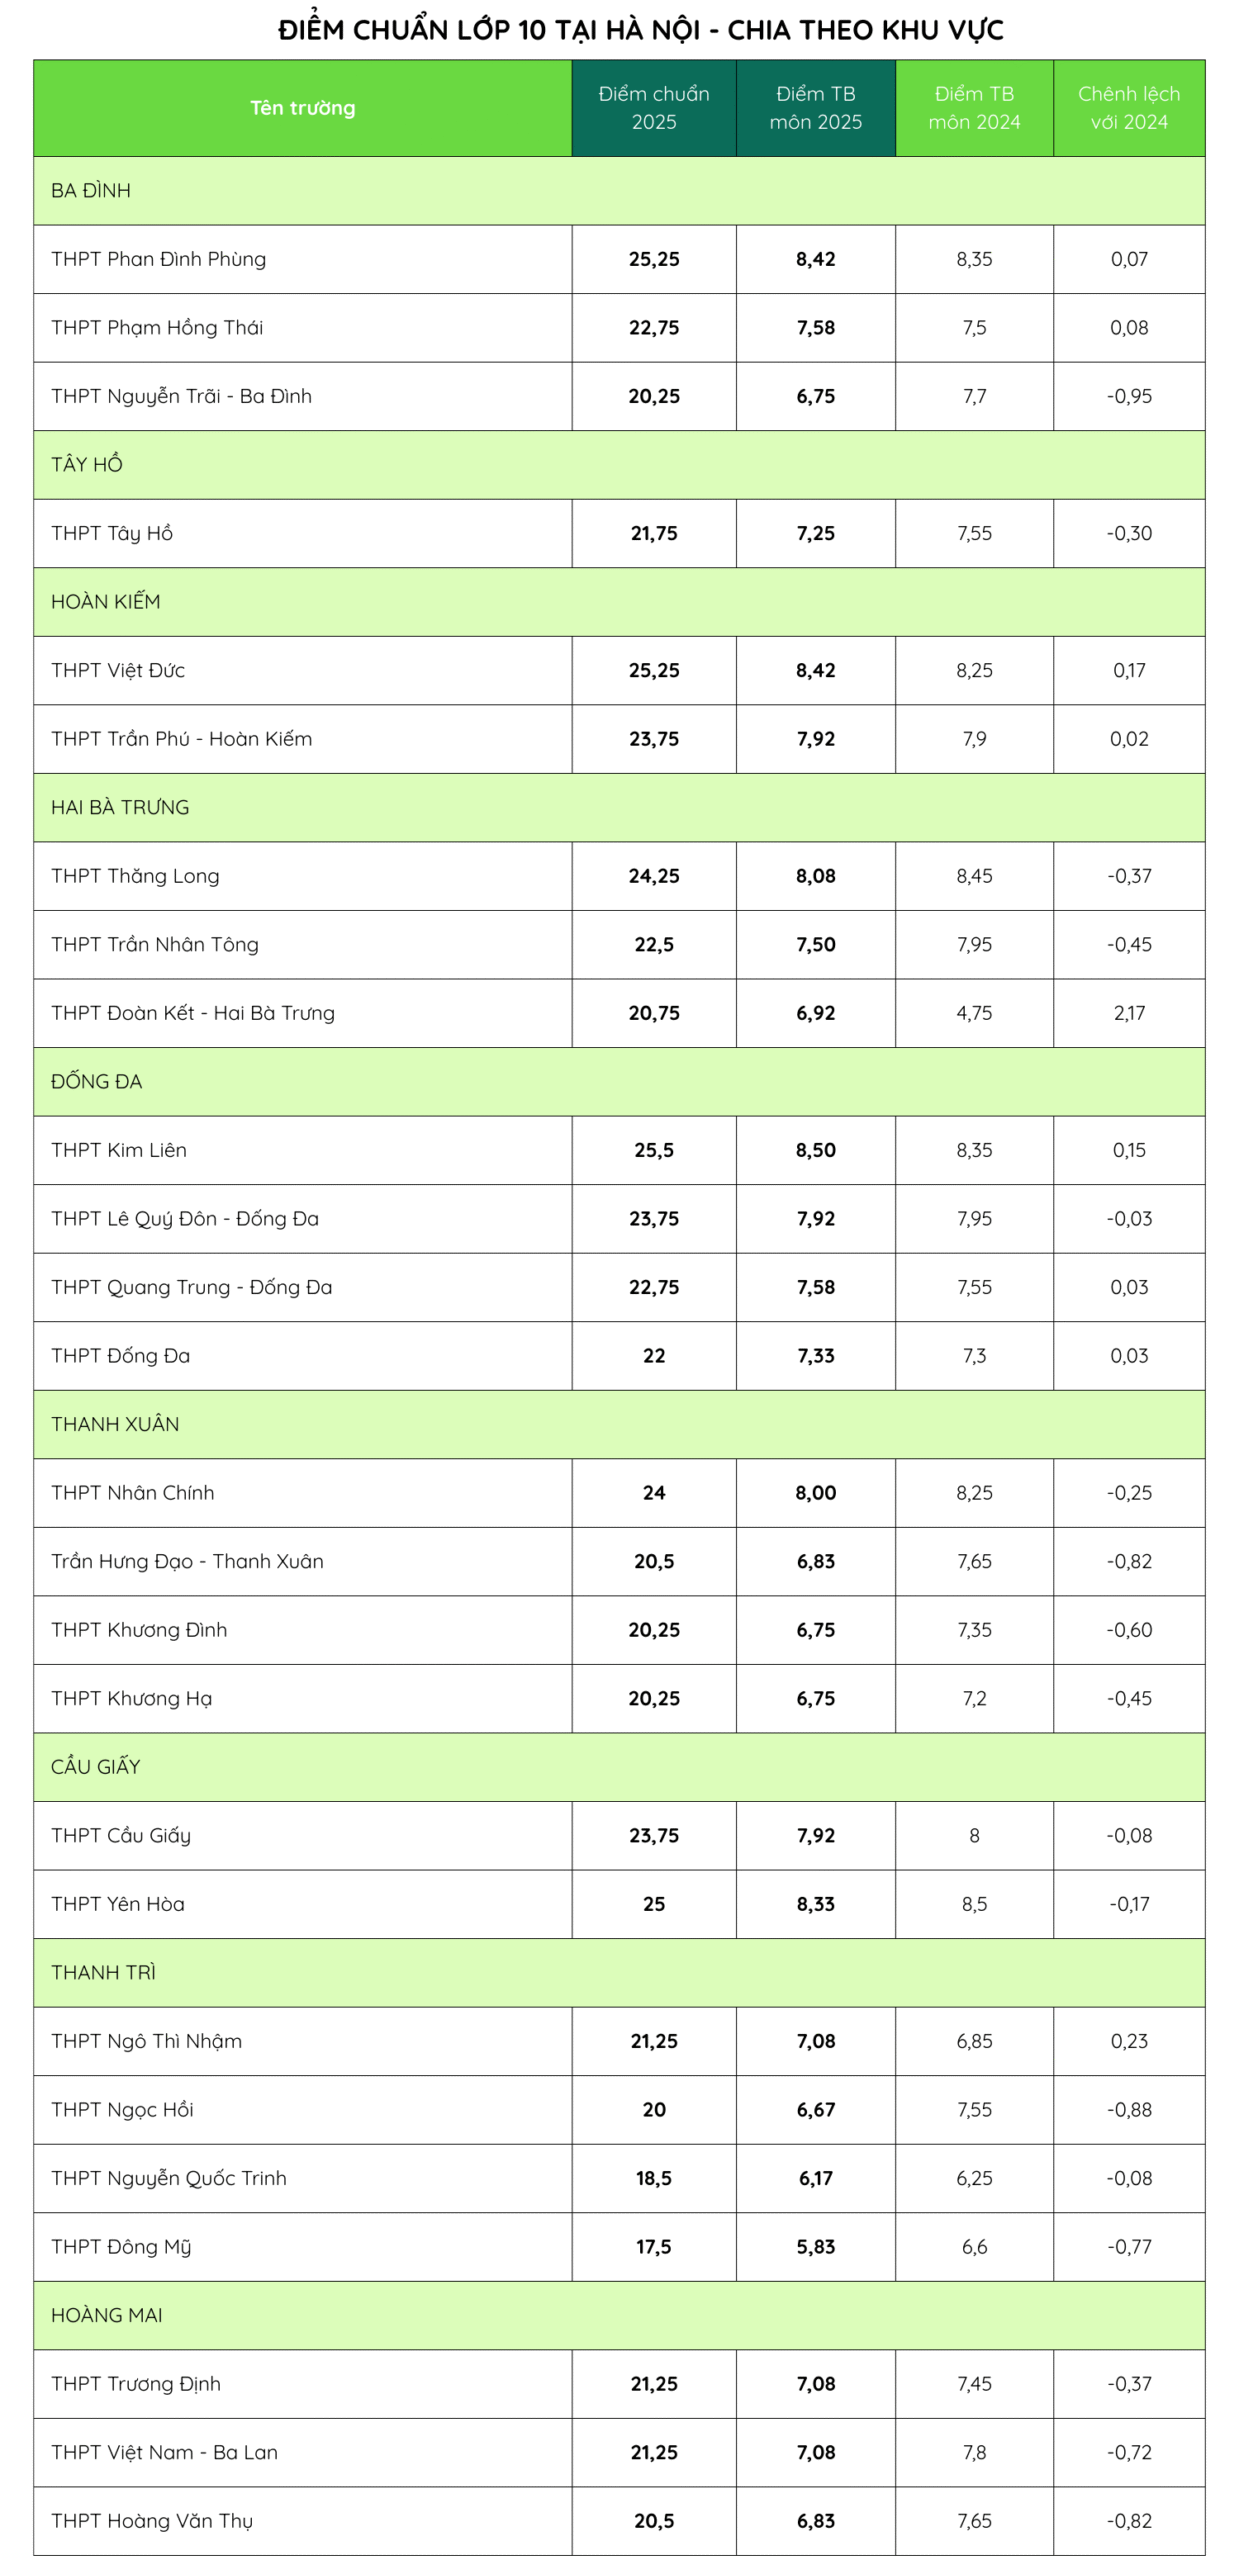This screenshot has width=1239, height=2560.
Task: Click THPT Kim Liên's 25,5 score cell
Action: 653,1150
